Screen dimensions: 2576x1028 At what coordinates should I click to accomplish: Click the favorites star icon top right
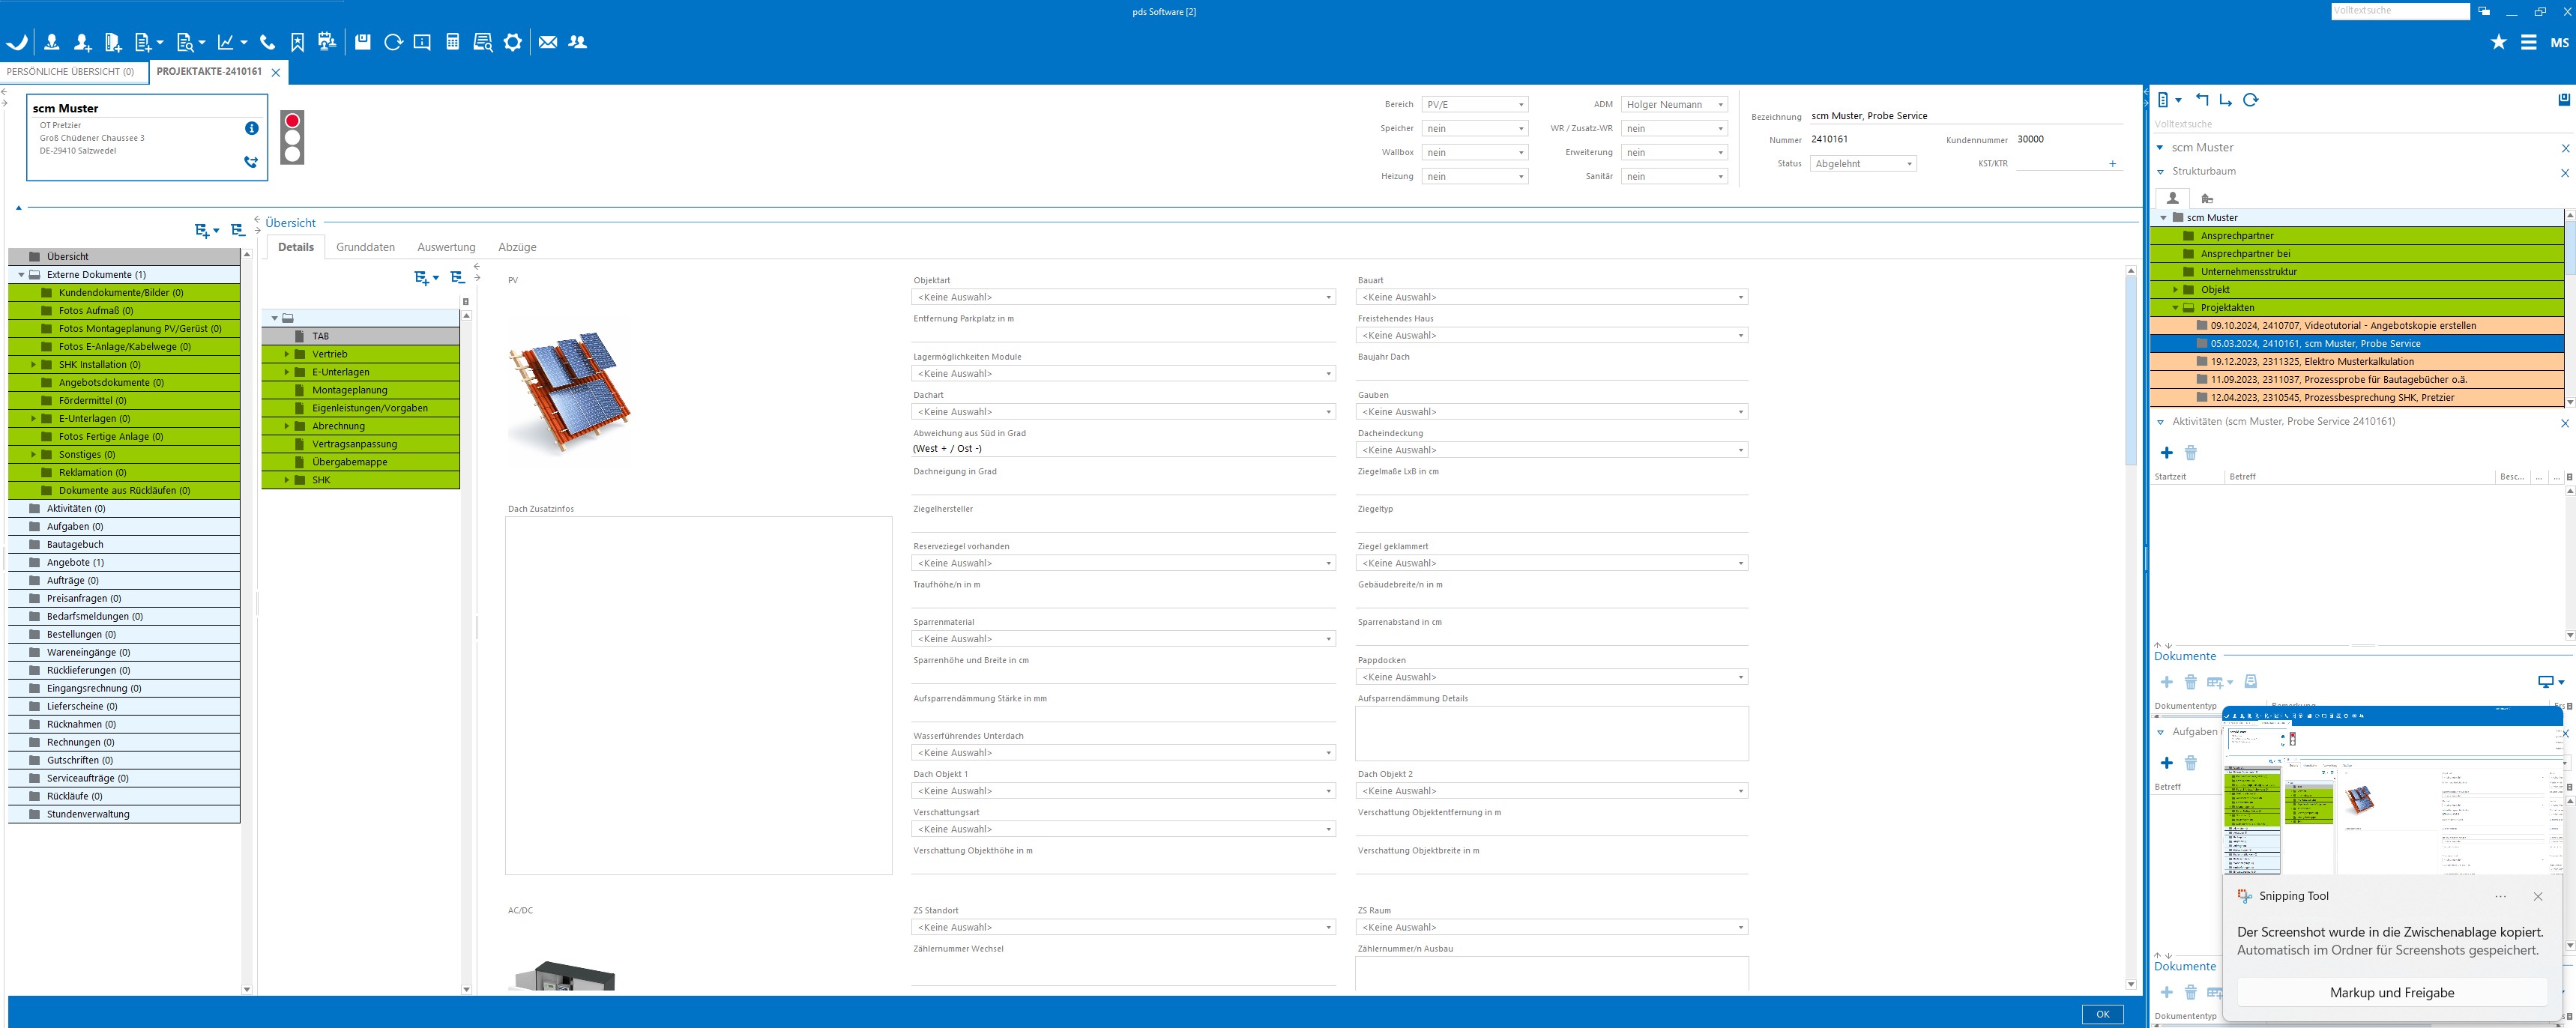click(2498, 42)
